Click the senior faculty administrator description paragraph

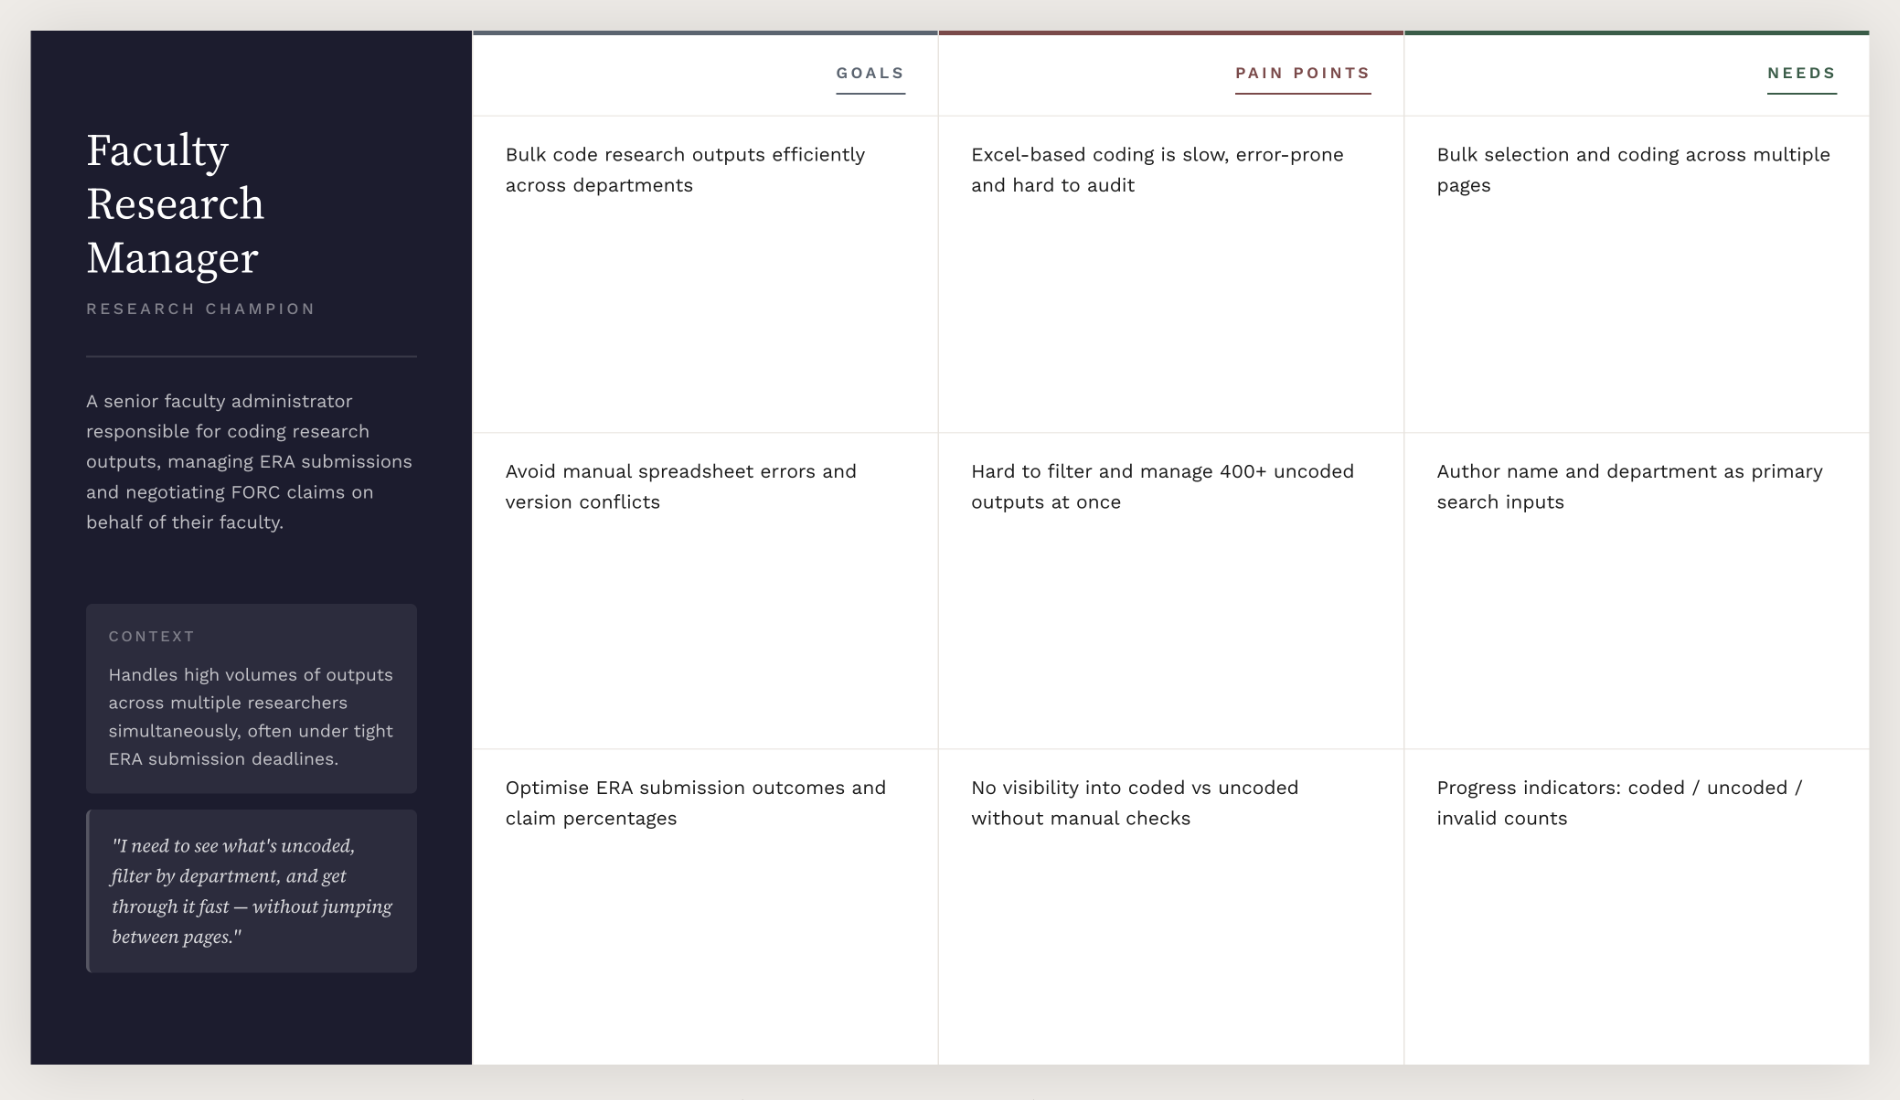click(x=249, y=462)
